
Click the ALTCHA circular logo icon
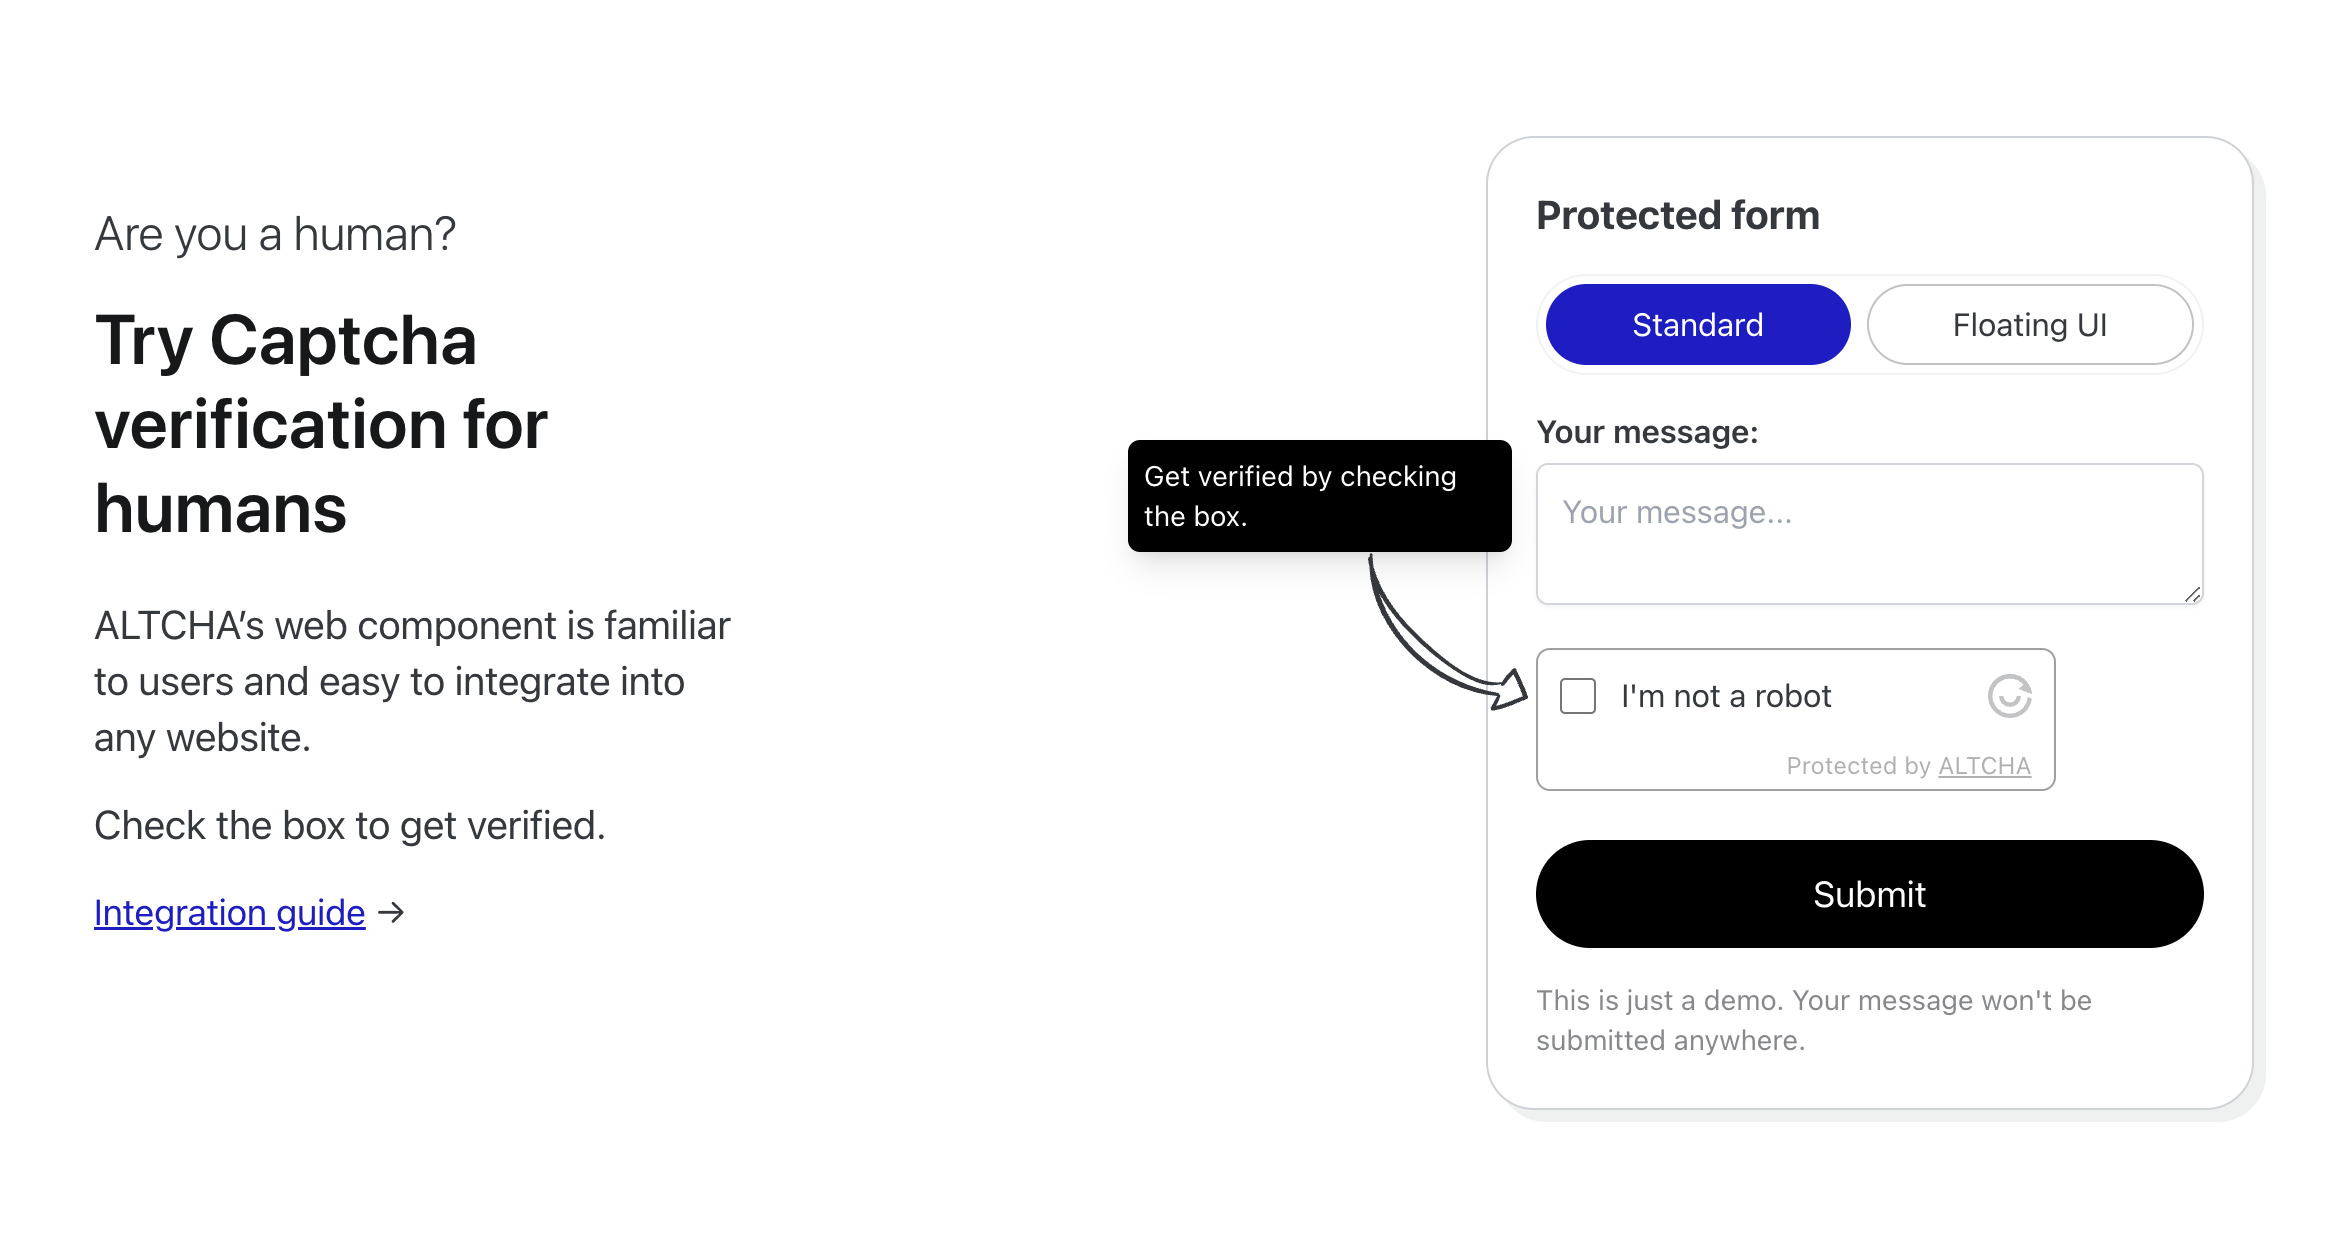coord(2009,696)
